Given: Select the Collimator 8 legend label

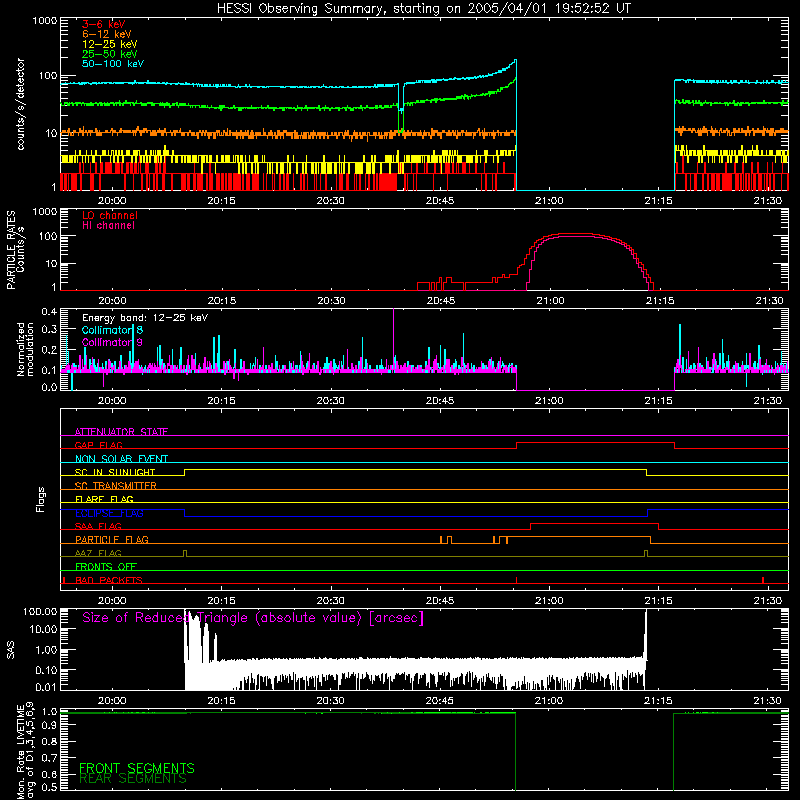Looking at the screenshot, I should 112,330.
